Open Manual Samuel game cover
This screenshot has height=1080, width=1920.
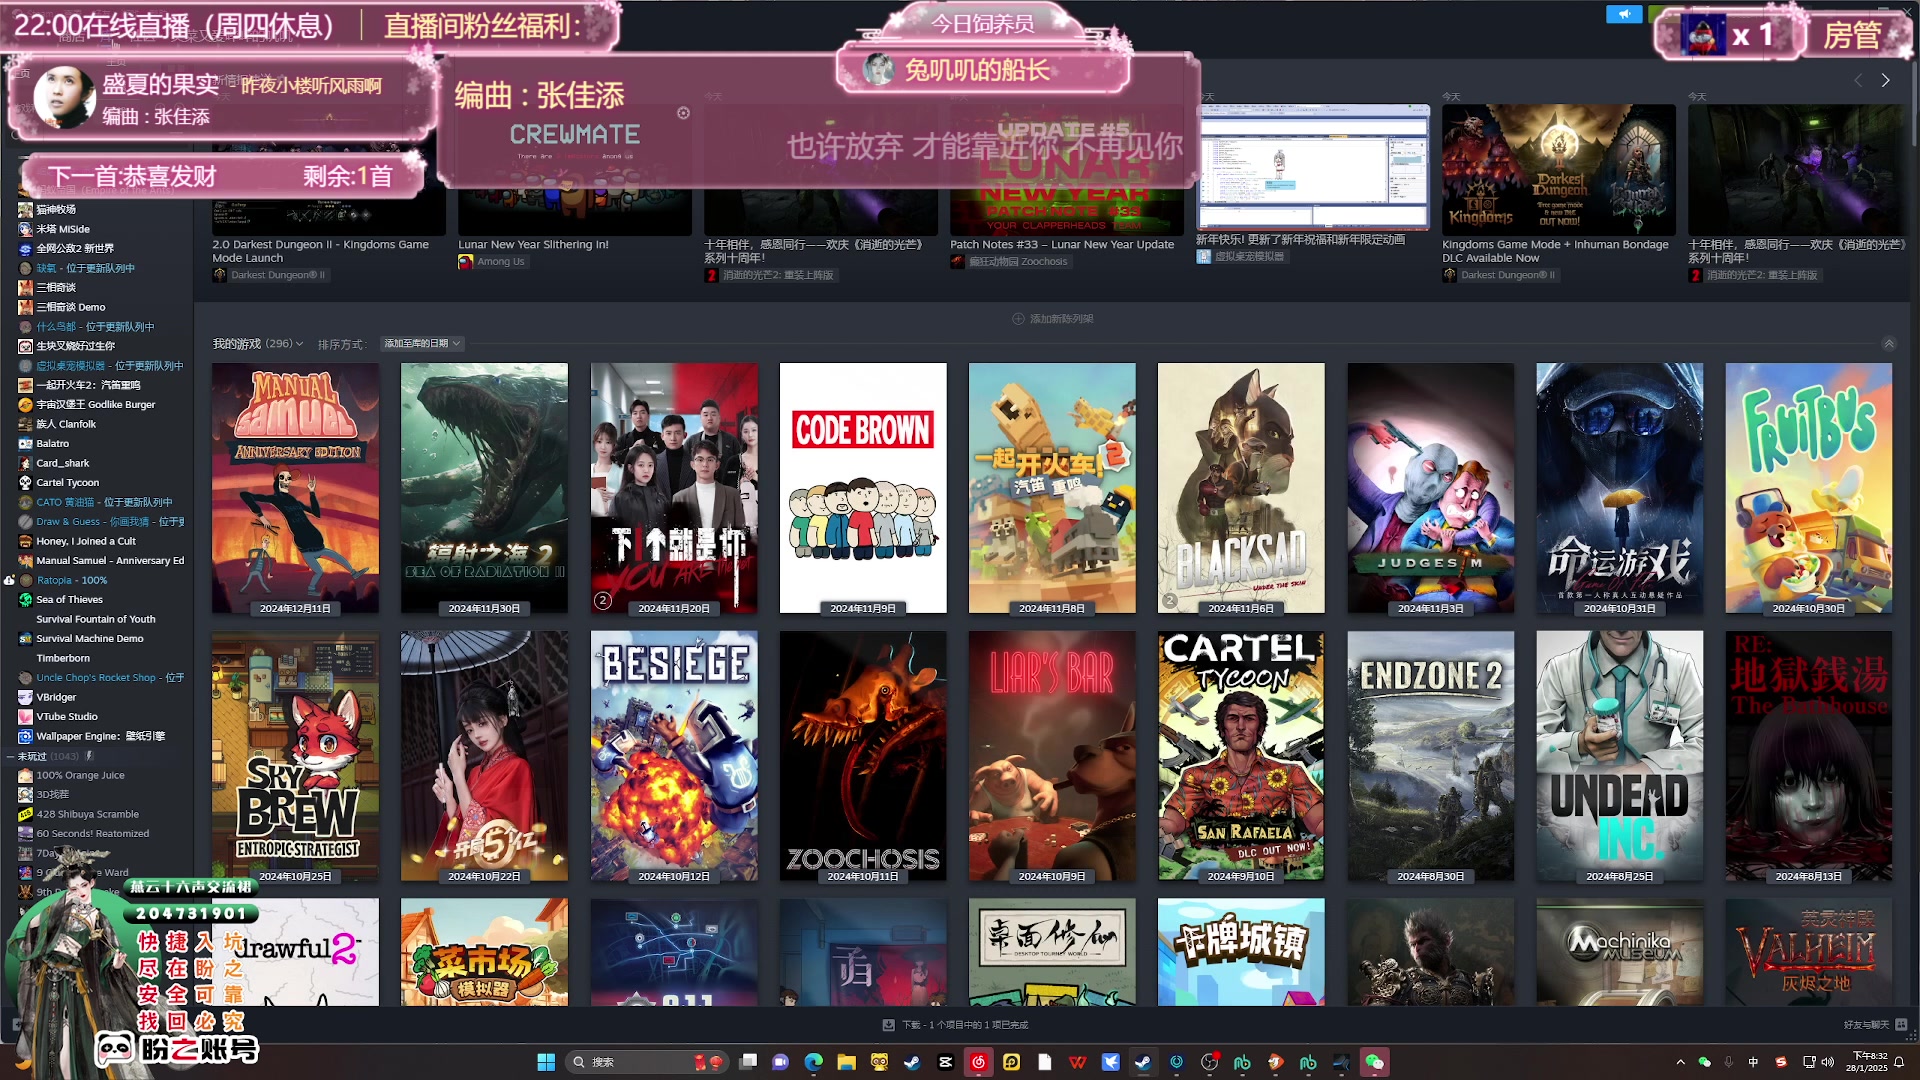[x=295, y=488]
